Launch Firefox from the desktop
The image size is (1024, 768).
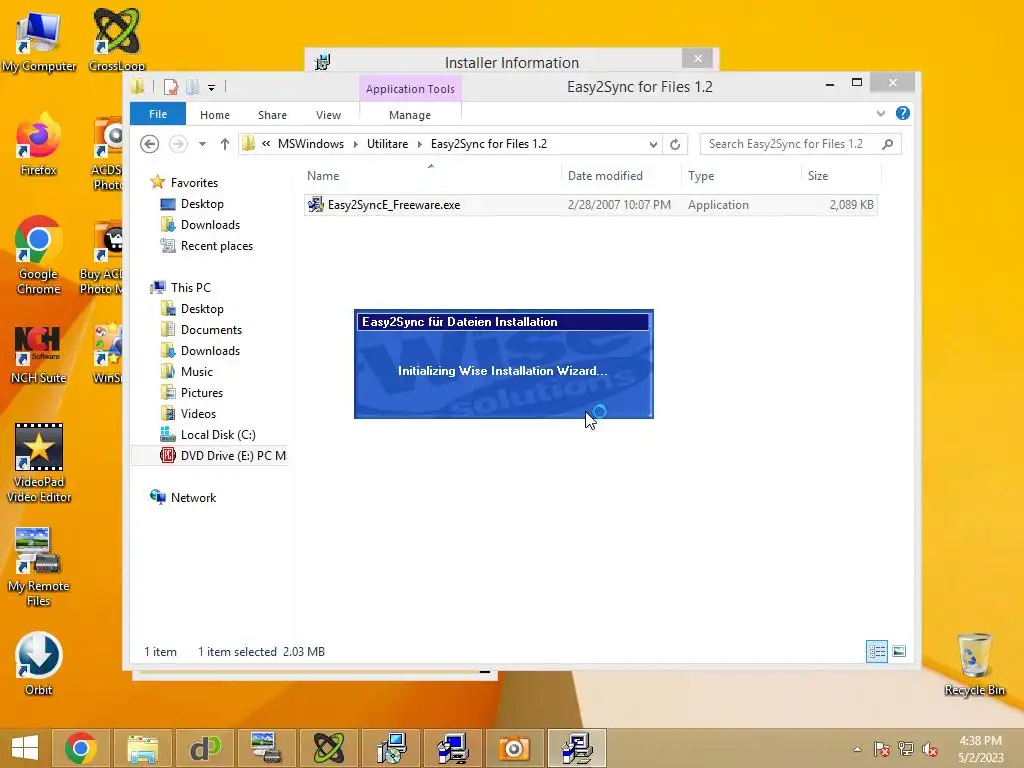point(39,145)
